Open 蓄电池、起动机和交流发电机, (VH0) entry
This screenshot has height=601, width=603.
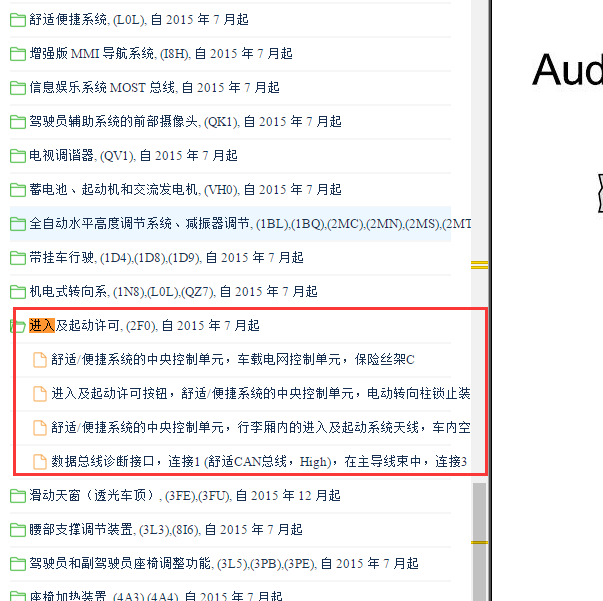[185, 189]
